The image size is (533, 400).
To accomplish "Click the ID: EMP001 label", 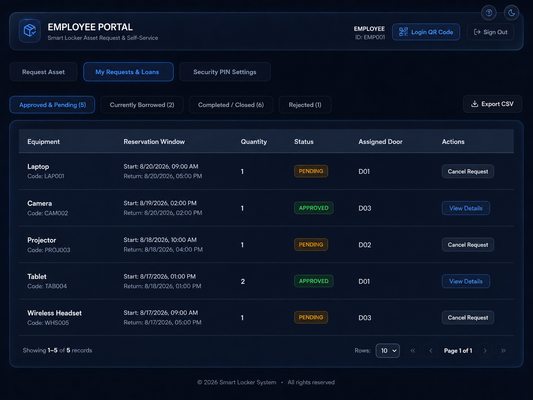I will point(370,37).
